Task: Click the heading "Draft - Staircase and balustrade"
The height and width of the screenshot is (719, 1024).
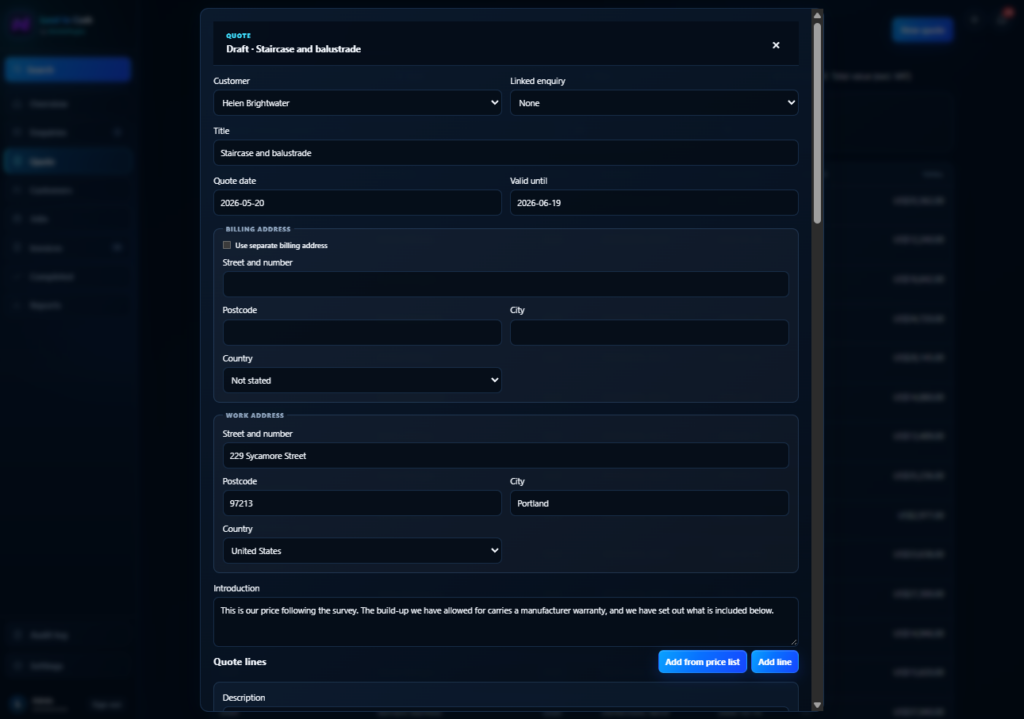Action: [x=293, y=49]
